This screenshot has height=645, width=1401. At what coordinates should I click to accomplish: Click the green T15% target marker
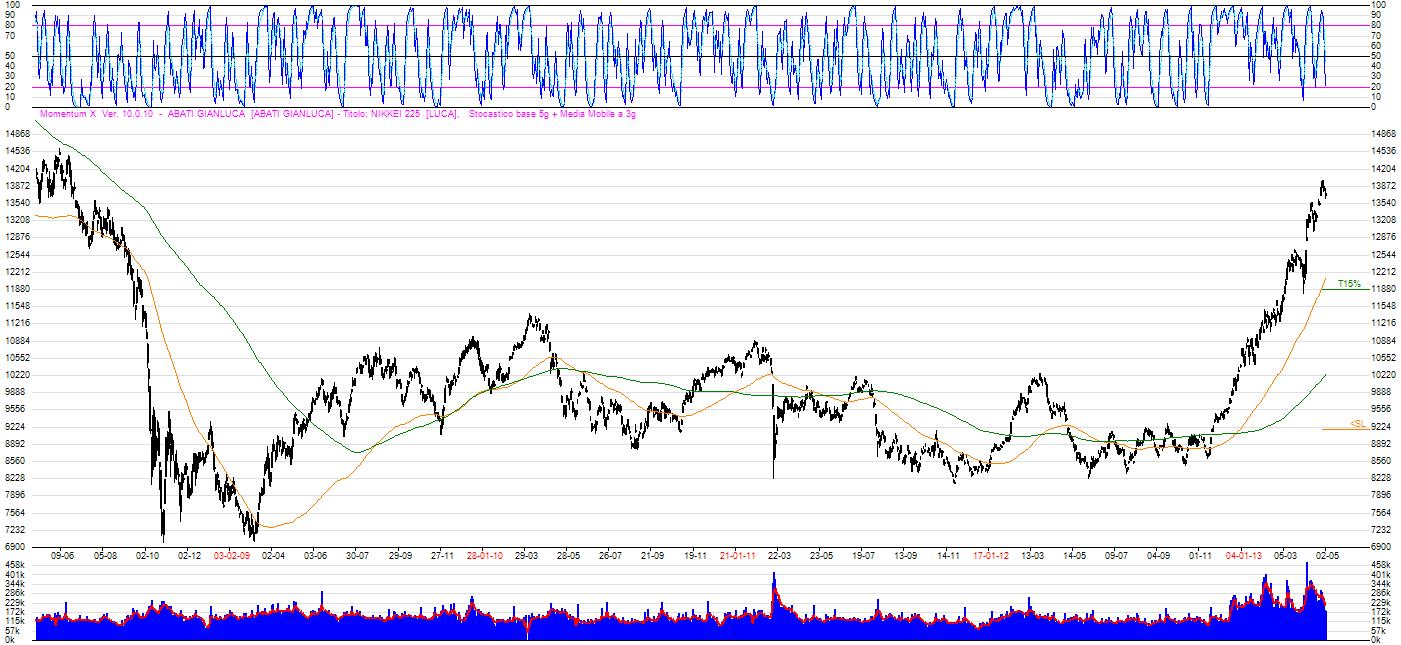pyautogui.click(x=1349, y=284)
